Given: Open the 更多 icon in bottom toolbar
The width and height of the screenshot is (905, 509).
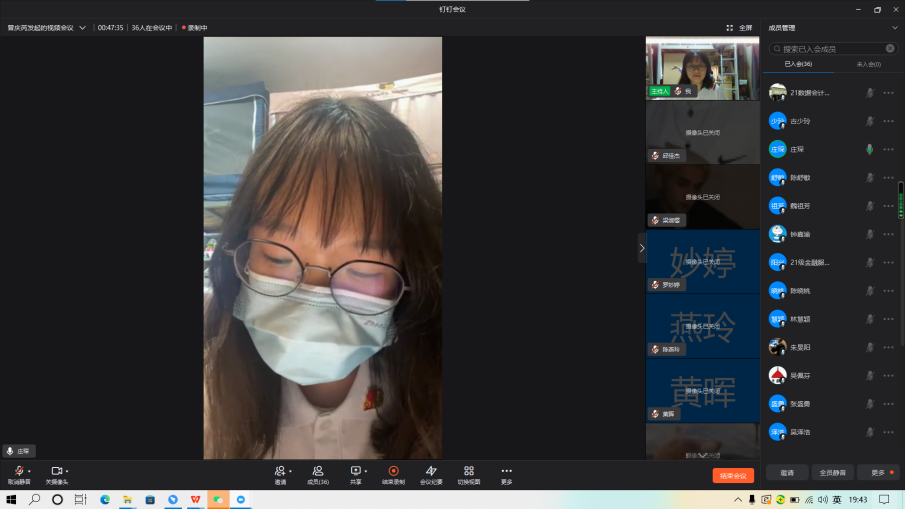Looking at the screenshot, I should pyautogui.click(x=507, y=470).
